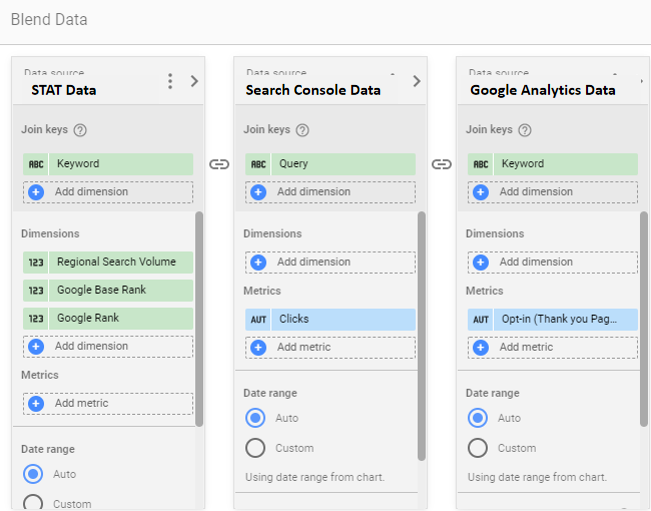Viewport: 651px width, 511px height.
Task: Select the Regional Search Volume dimension
Action: [x=116, y=262]
